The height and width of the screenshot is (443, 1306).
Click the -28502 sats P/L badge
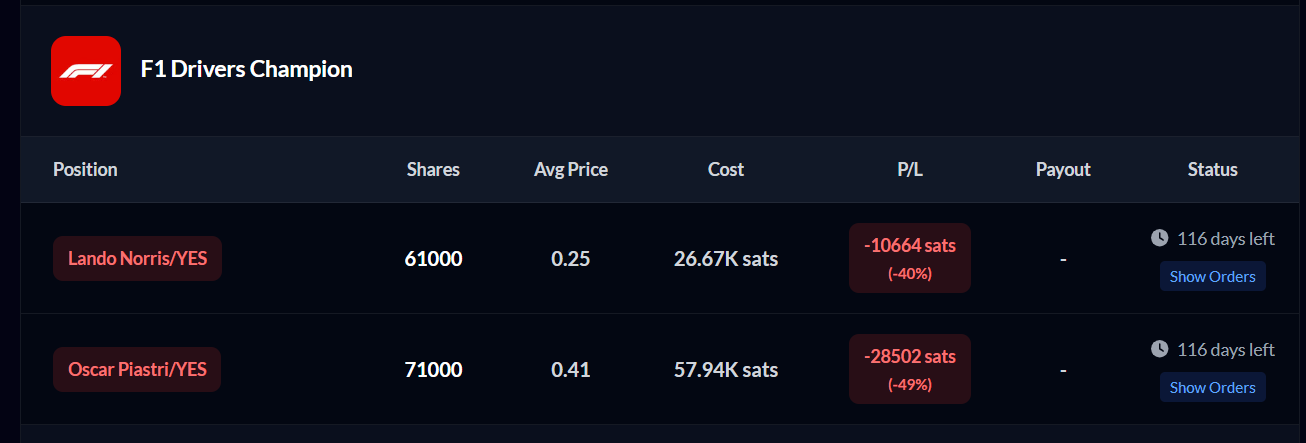coord(910,369)
